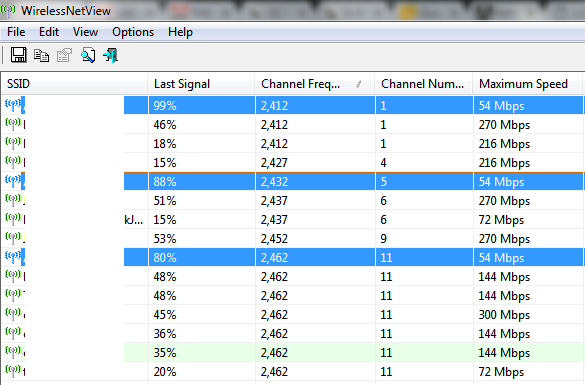585x385 pixels.
Task: Click the WirelessNetView title bar app icon
Action: pyautogui.click(x=8, y=10)
